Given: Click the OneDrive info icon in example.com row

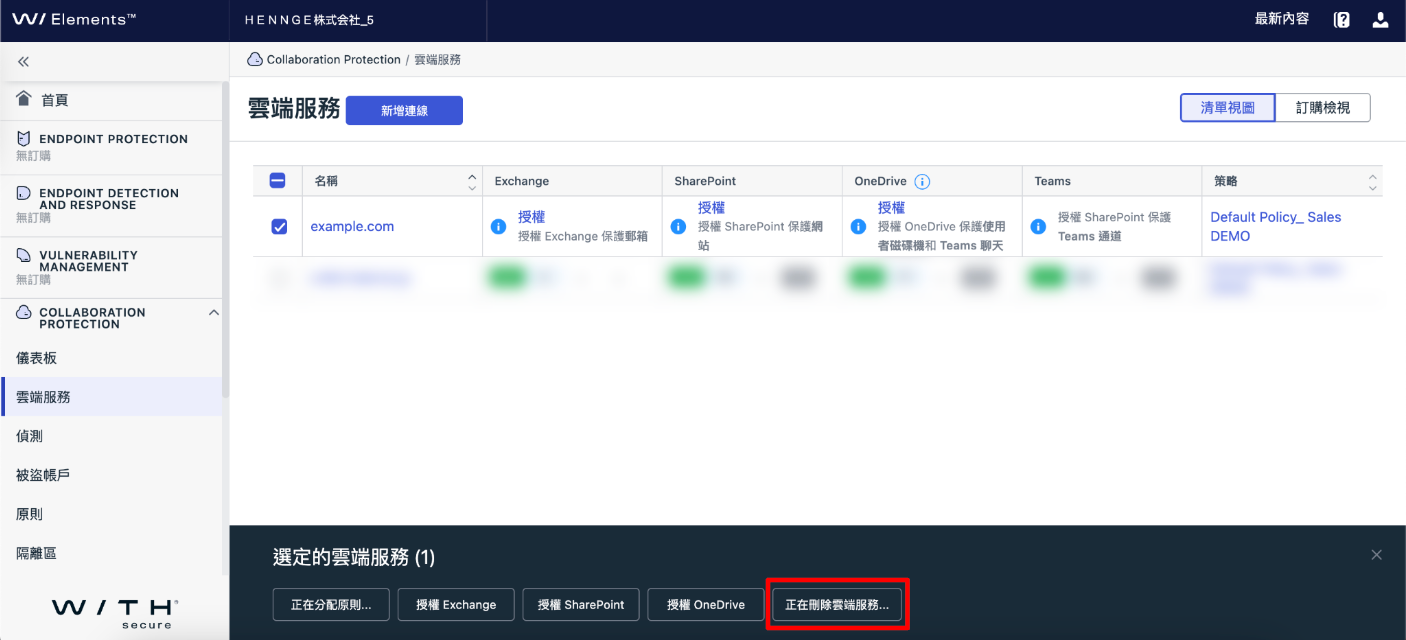Looking at the screenshot, I should 858,227.
